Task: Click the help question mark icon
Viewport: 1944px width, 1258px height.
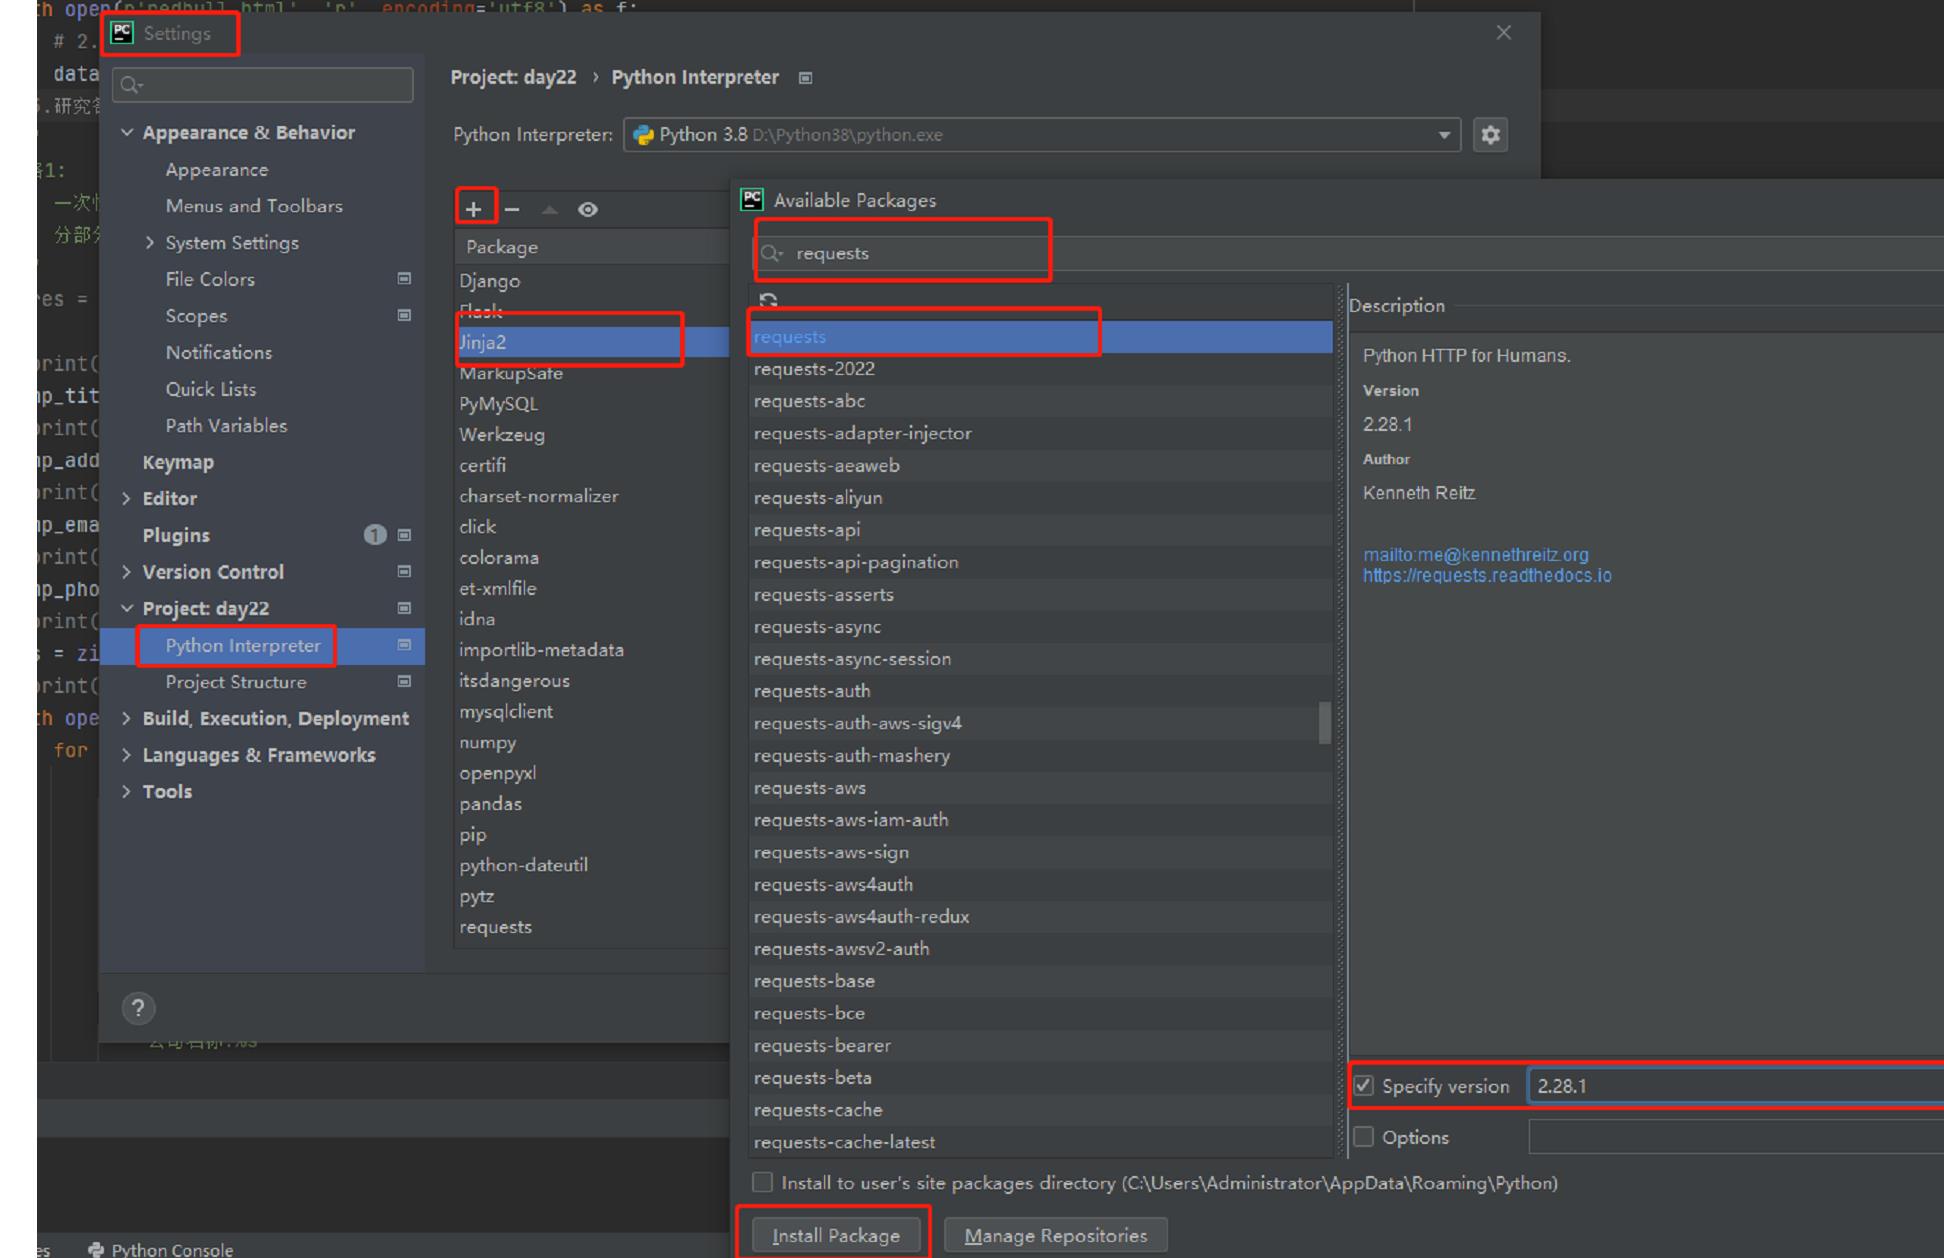Action: click(x=138, y=1008)
